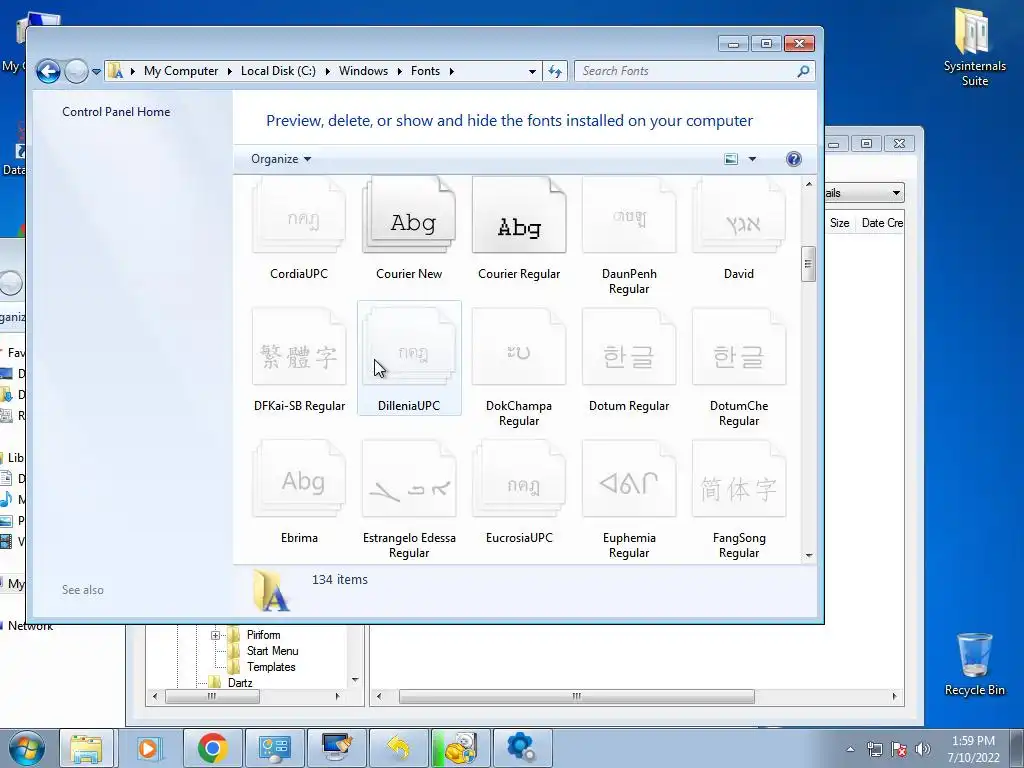1024x768 pixels.
Task: Click the taskbar clock 1:59 PM
Action: coord(973,741)
